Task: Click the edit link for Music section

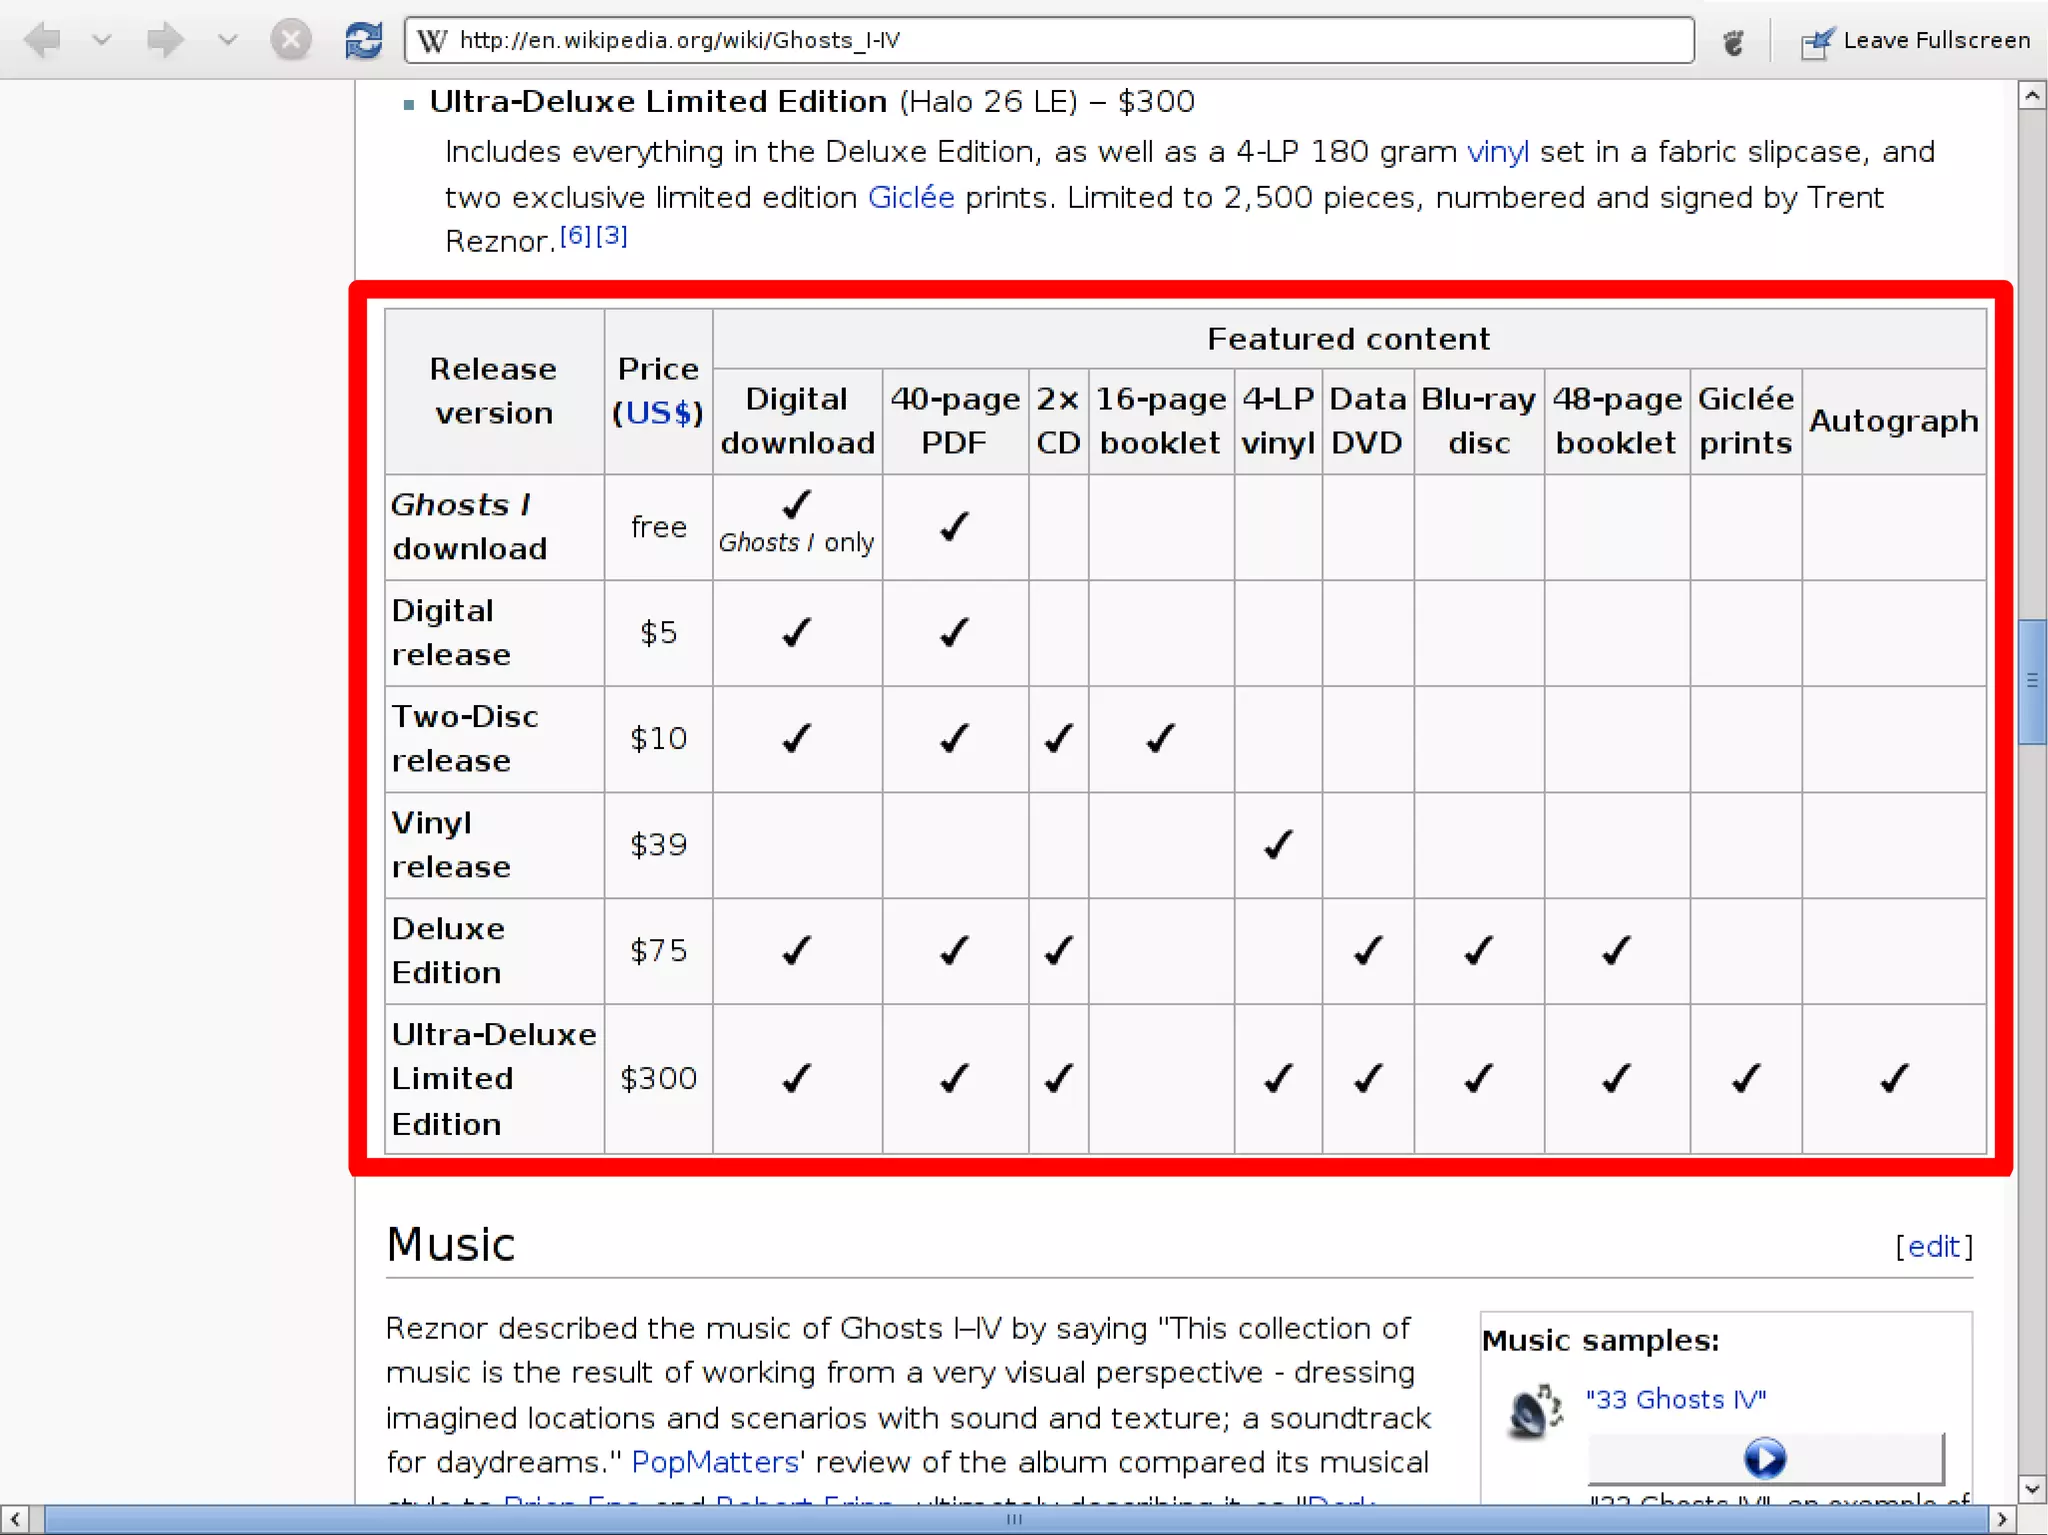Action: (x=1933, y=1246)
